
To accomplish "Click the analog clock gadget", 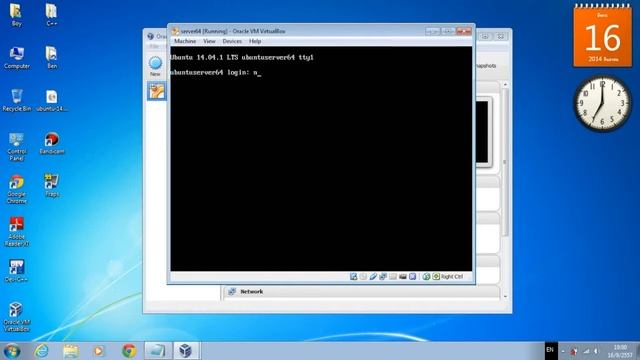I will (x=602, y=104).
